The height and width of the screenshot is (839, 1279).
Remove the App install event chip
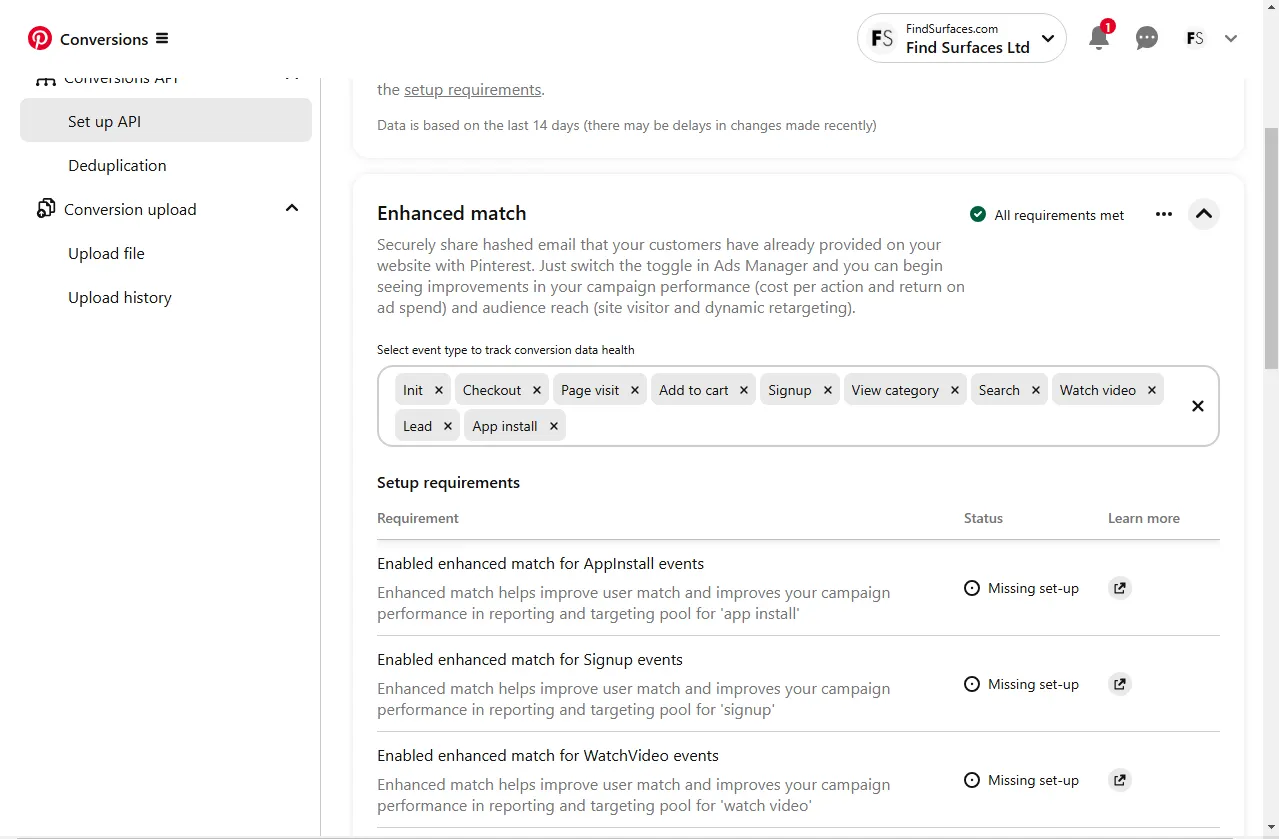554,426
